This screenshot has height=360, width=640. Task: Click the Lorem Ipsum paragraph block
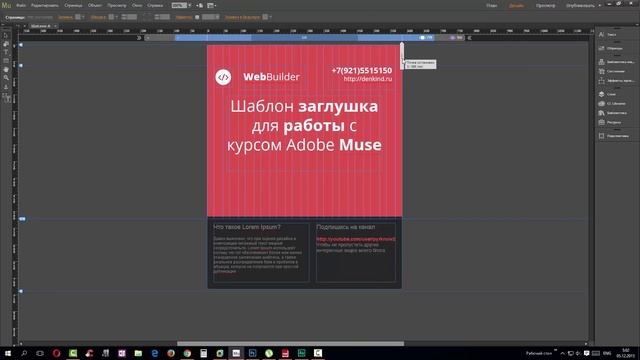(x=258, y=255)
